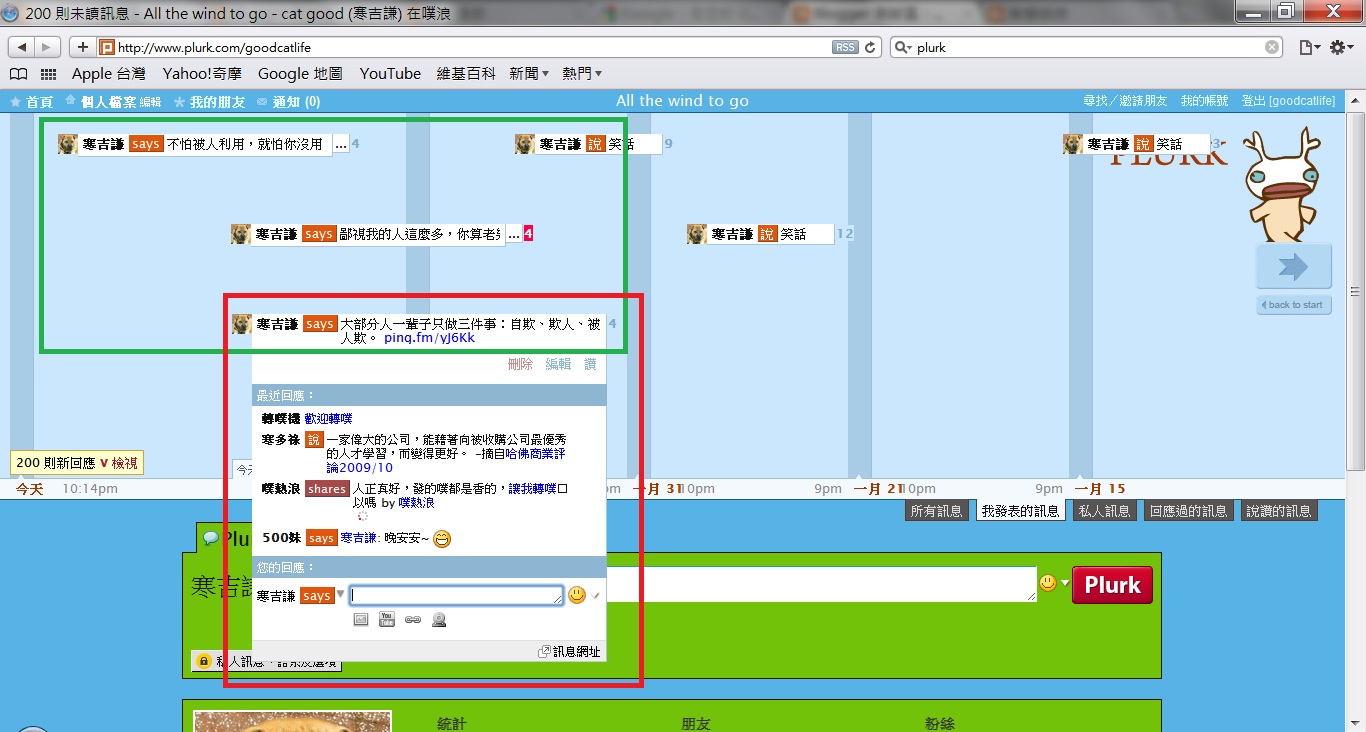Click 讚 to like the plurk
Image resolution: width=1366 pixels, height=732 pixels.
(590, 365)
